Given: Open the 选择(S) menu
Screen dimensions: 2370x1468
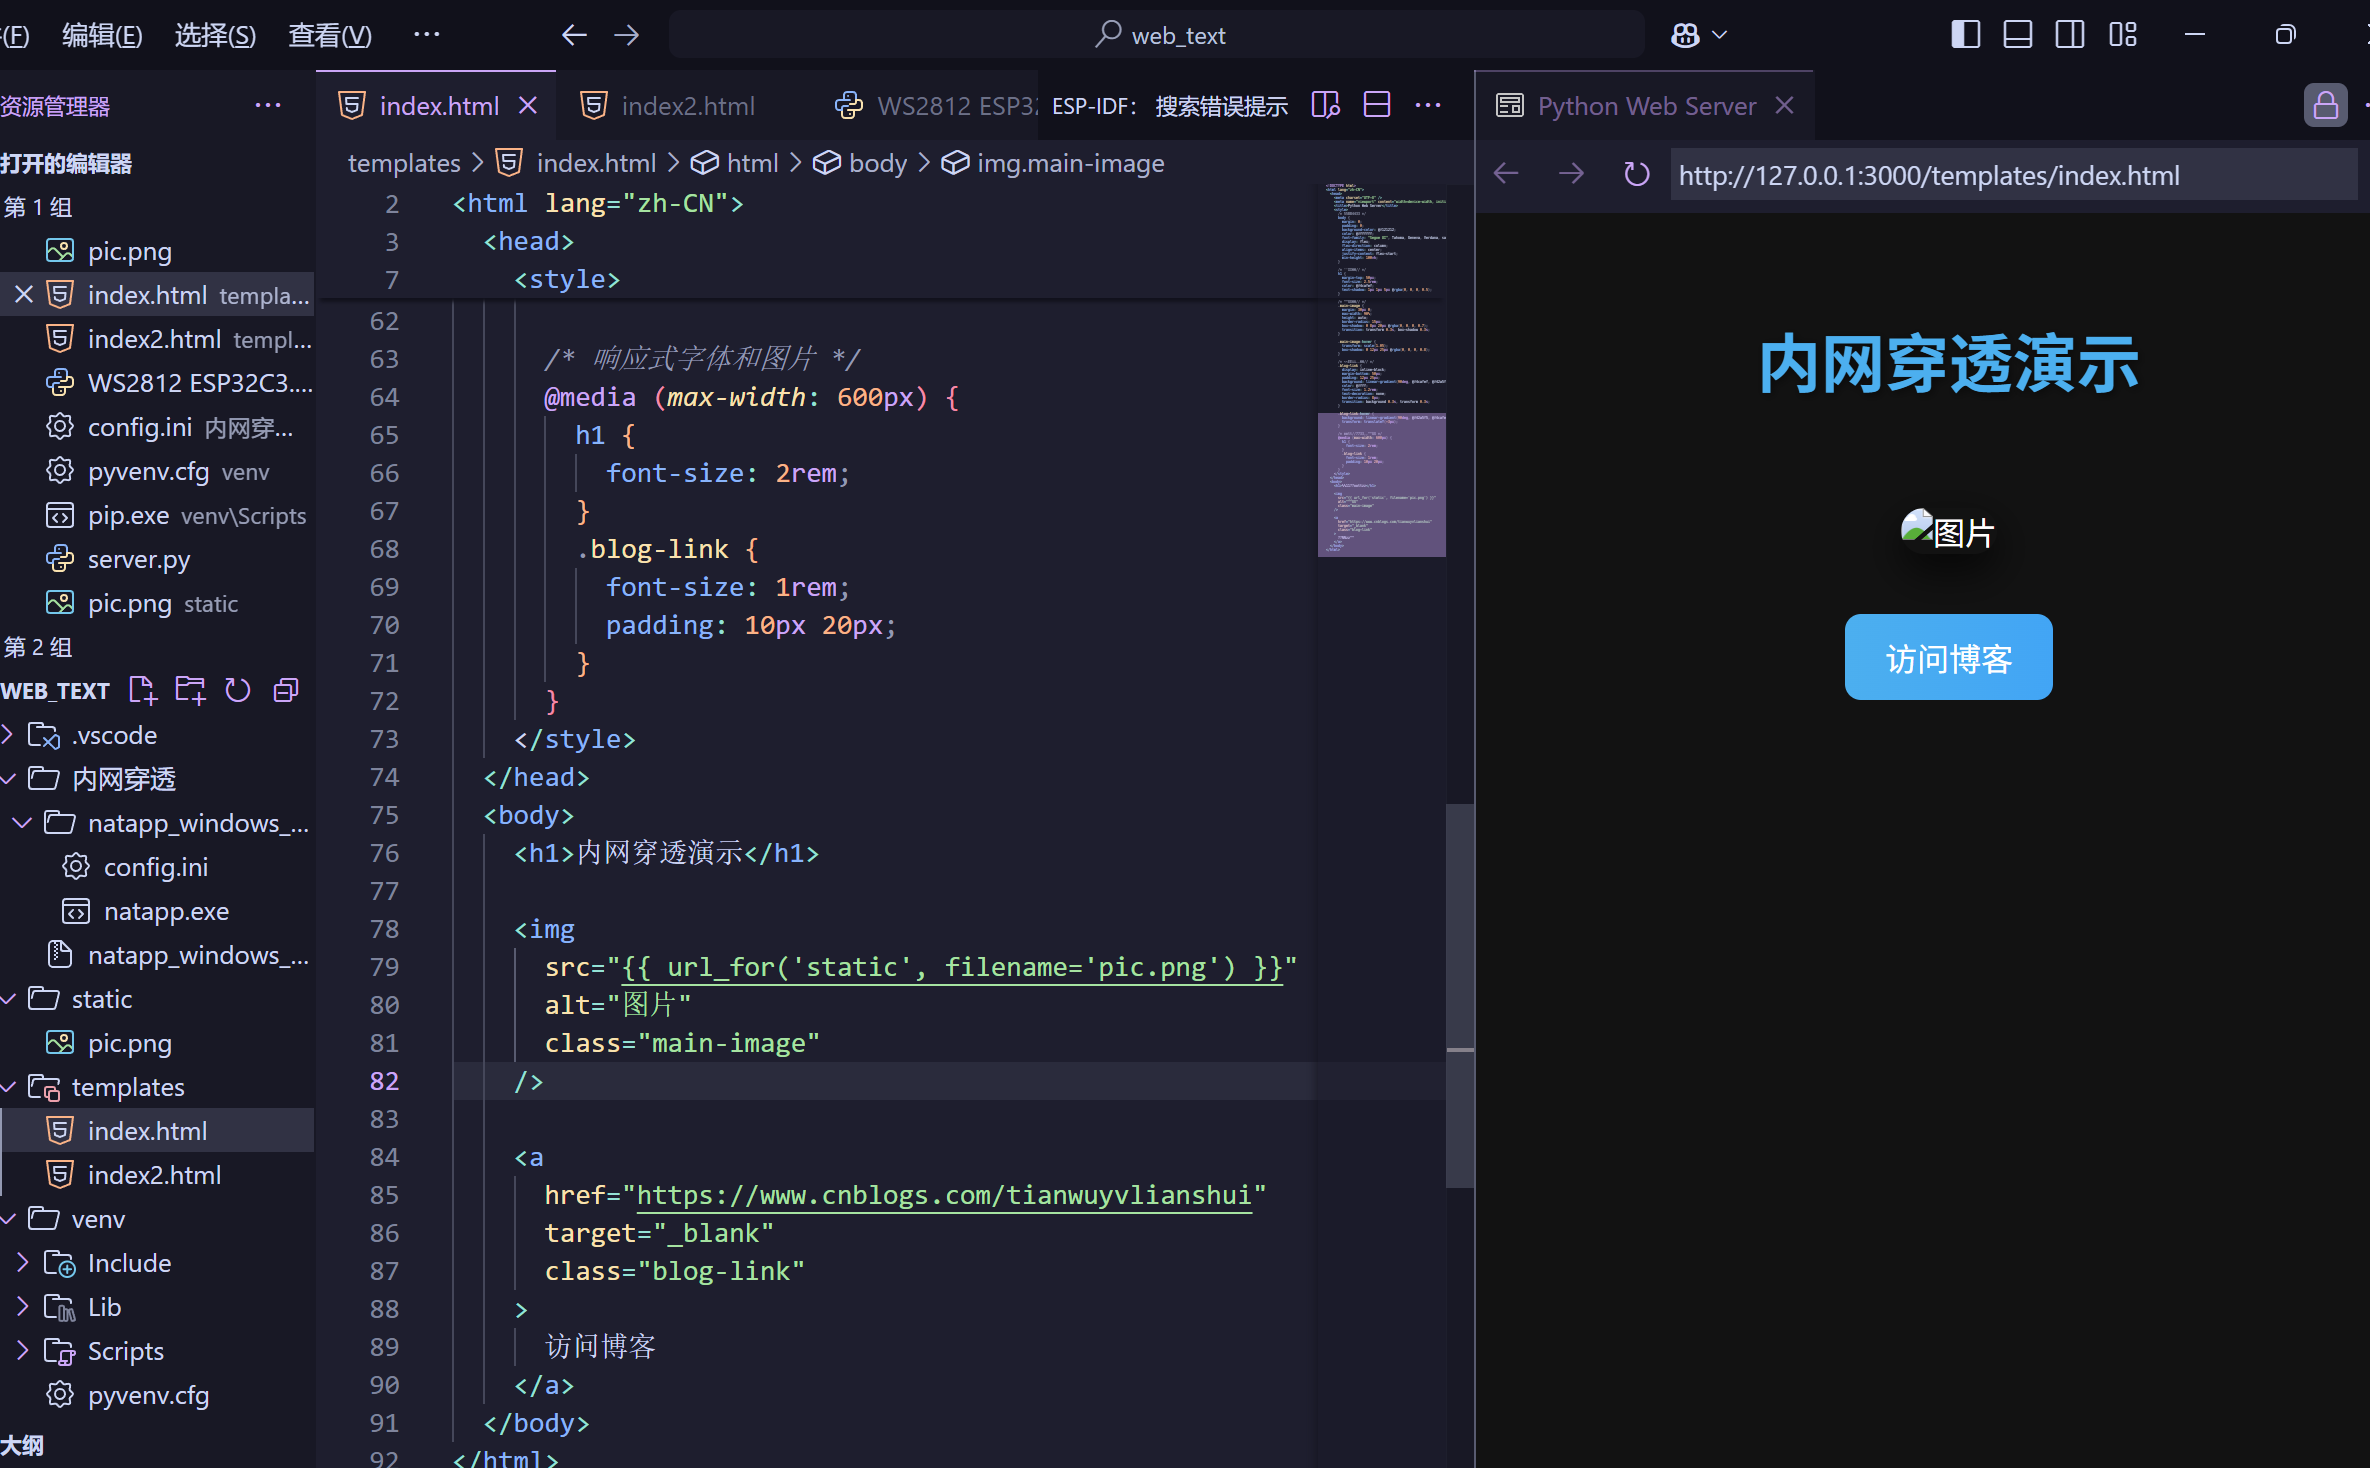Looking at the screenshot, I should (215, 36).
